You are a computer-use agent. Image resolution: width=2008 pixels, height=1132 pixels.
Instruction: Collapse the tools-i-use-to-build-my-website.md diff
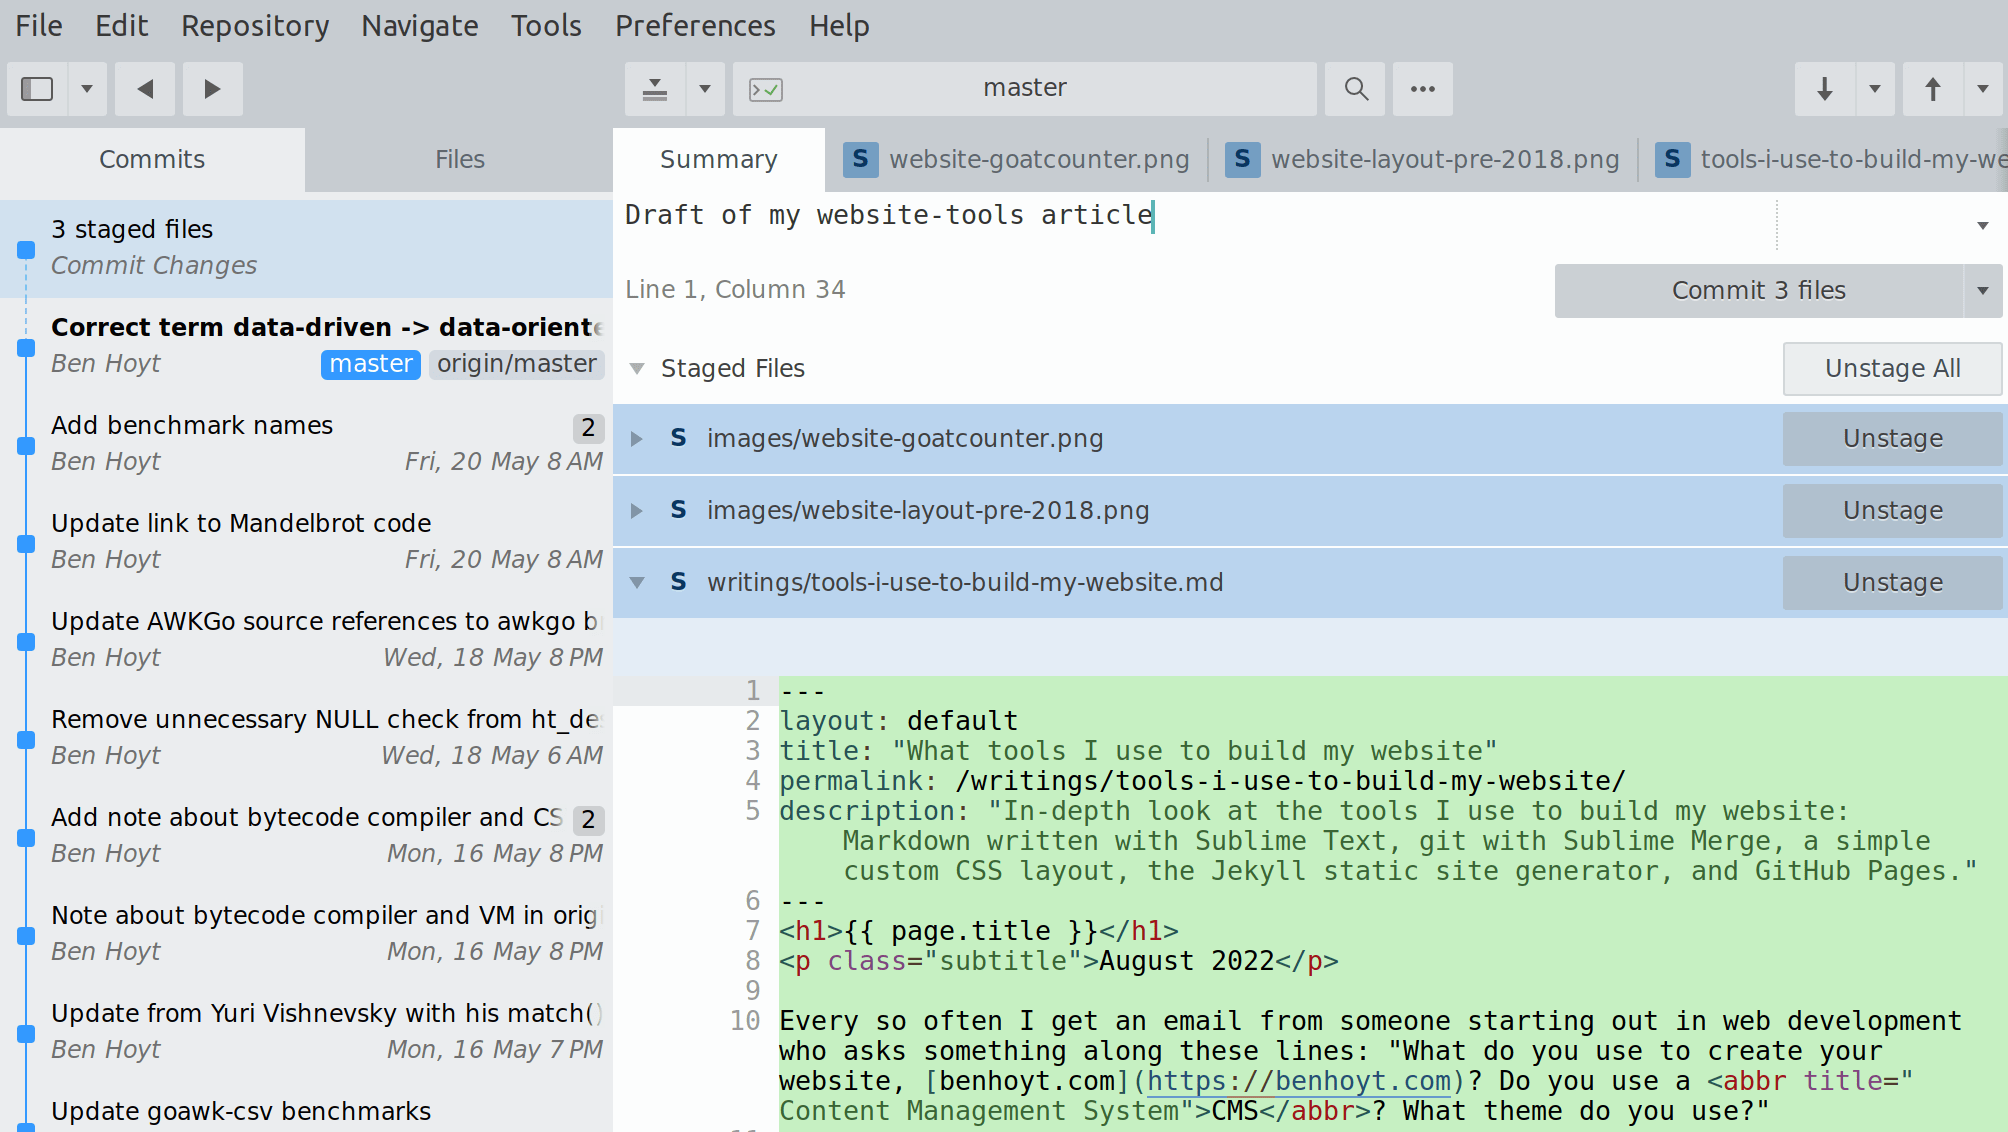637,582
